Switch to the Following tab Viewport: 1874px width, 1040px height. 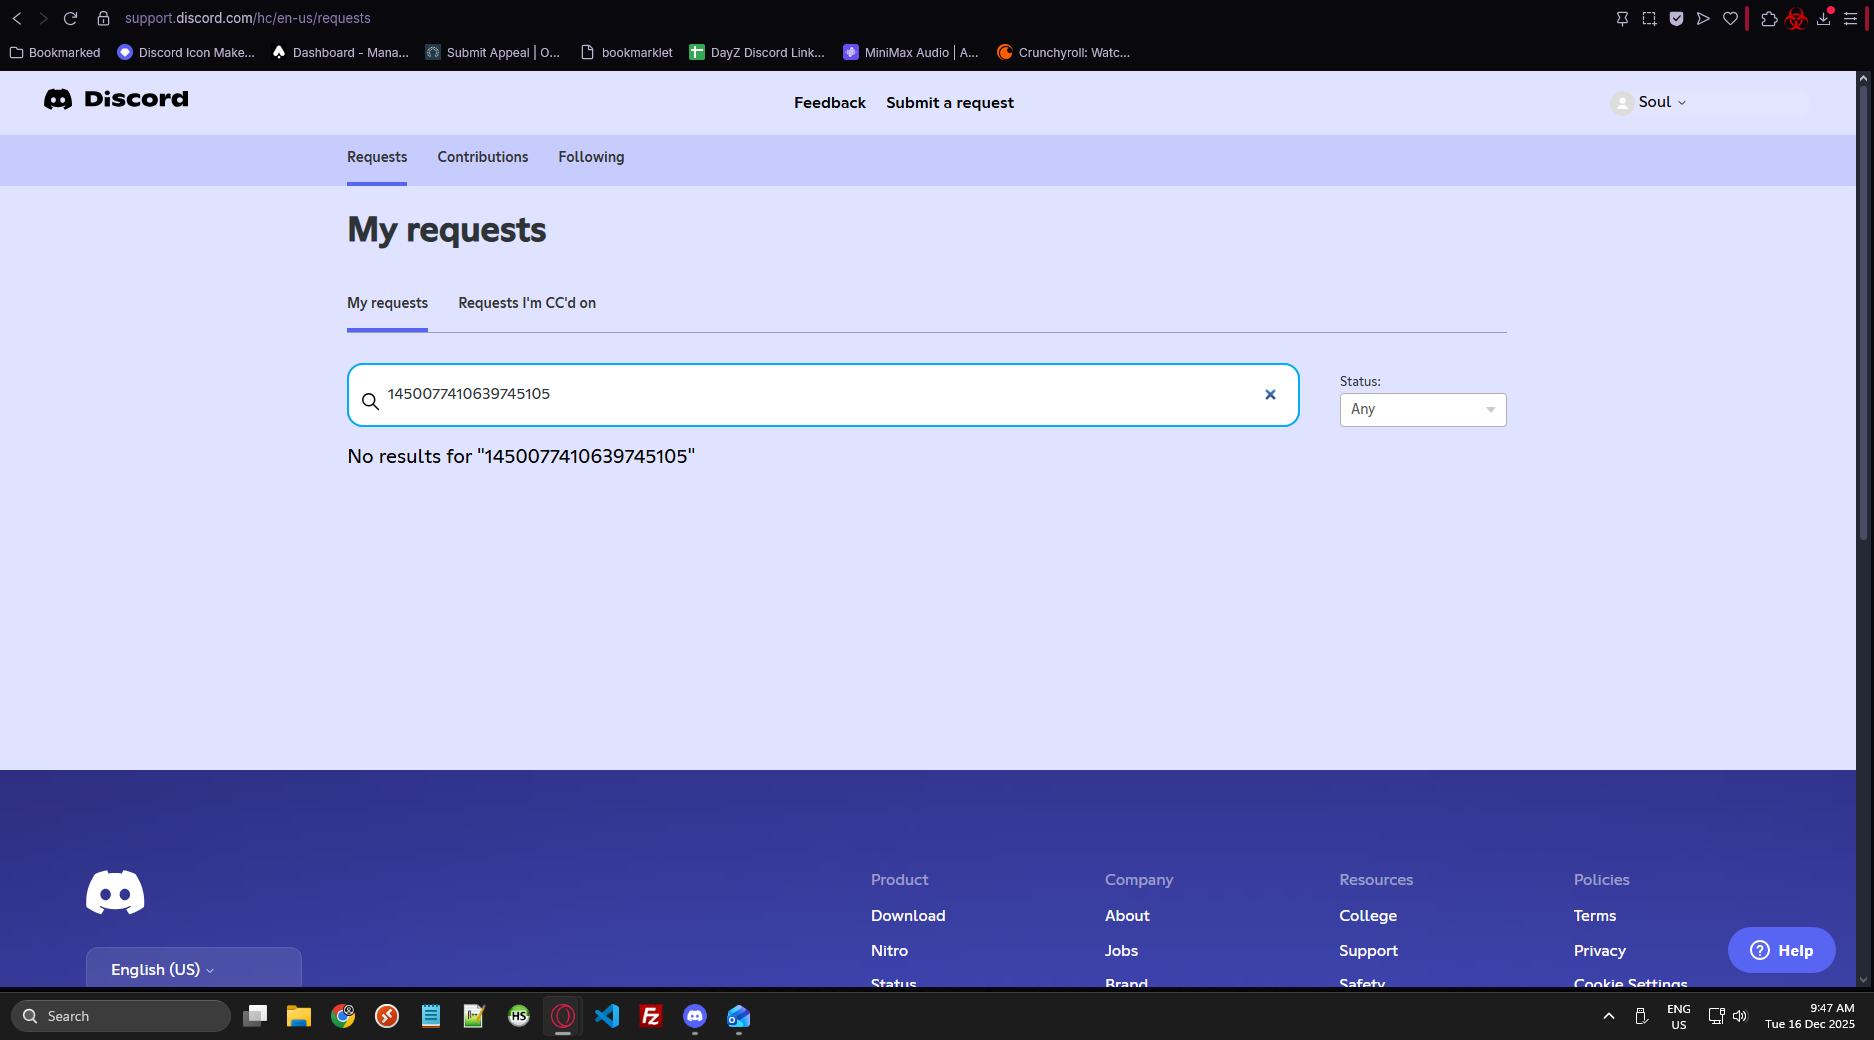coord(591,157)
